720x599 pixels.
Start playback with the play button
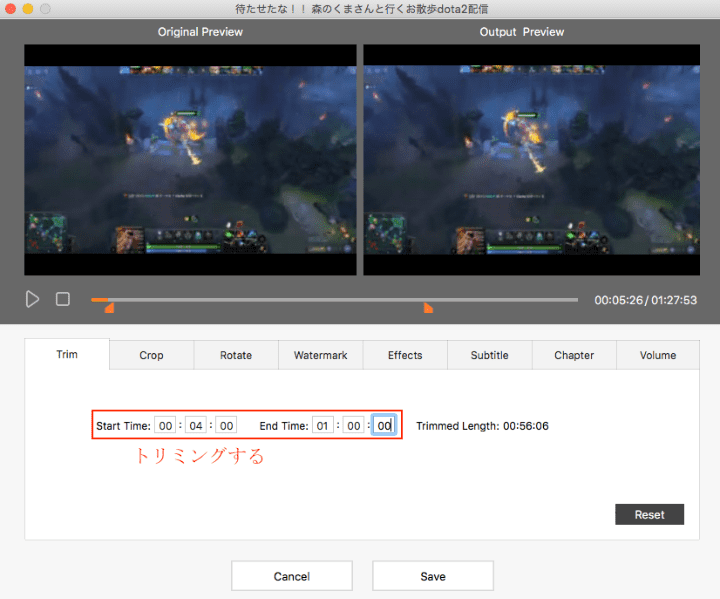(x=32, y=300)
